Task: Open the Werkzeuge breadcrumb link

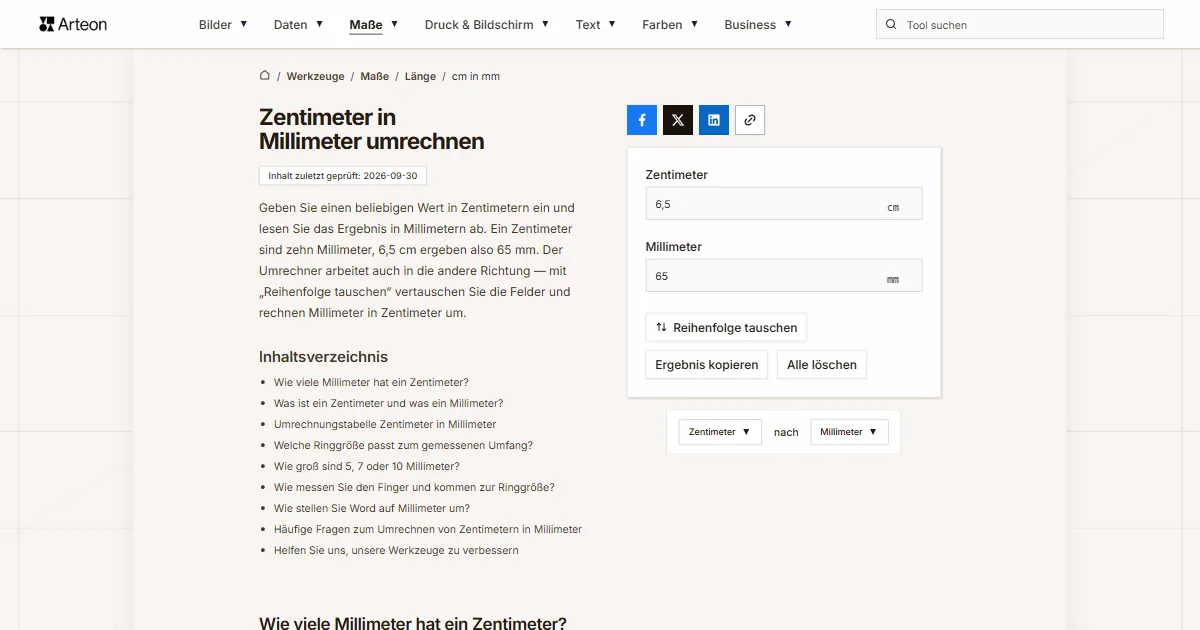Action: coord(315,76)
